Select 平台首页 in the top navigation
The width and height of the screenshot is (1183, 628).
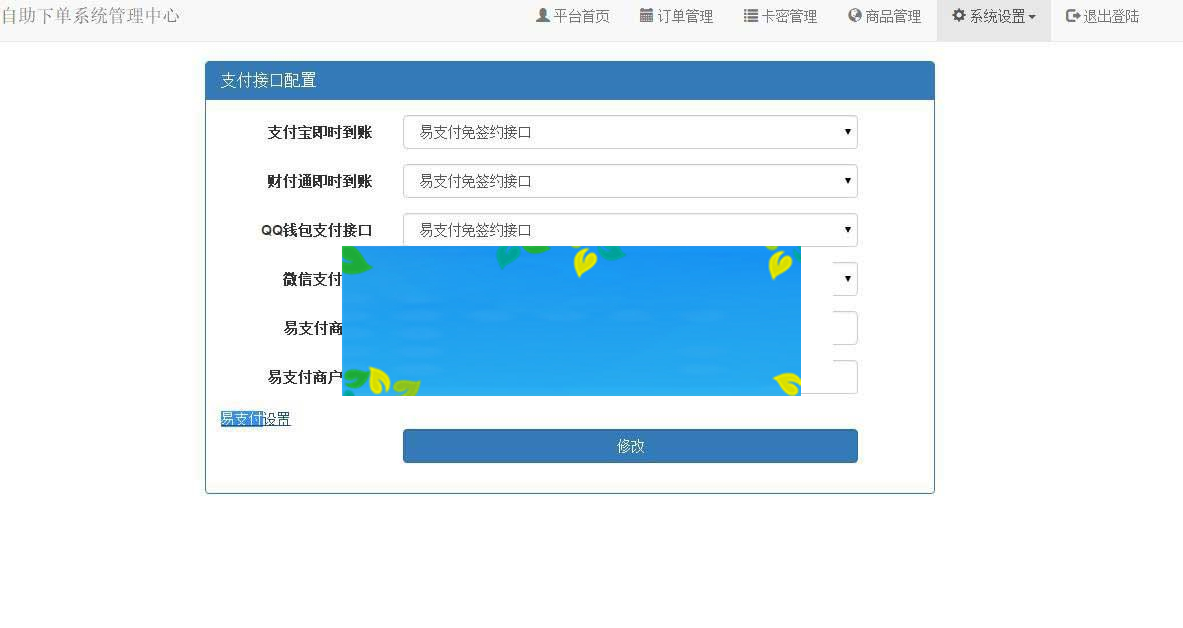point(580,15)
